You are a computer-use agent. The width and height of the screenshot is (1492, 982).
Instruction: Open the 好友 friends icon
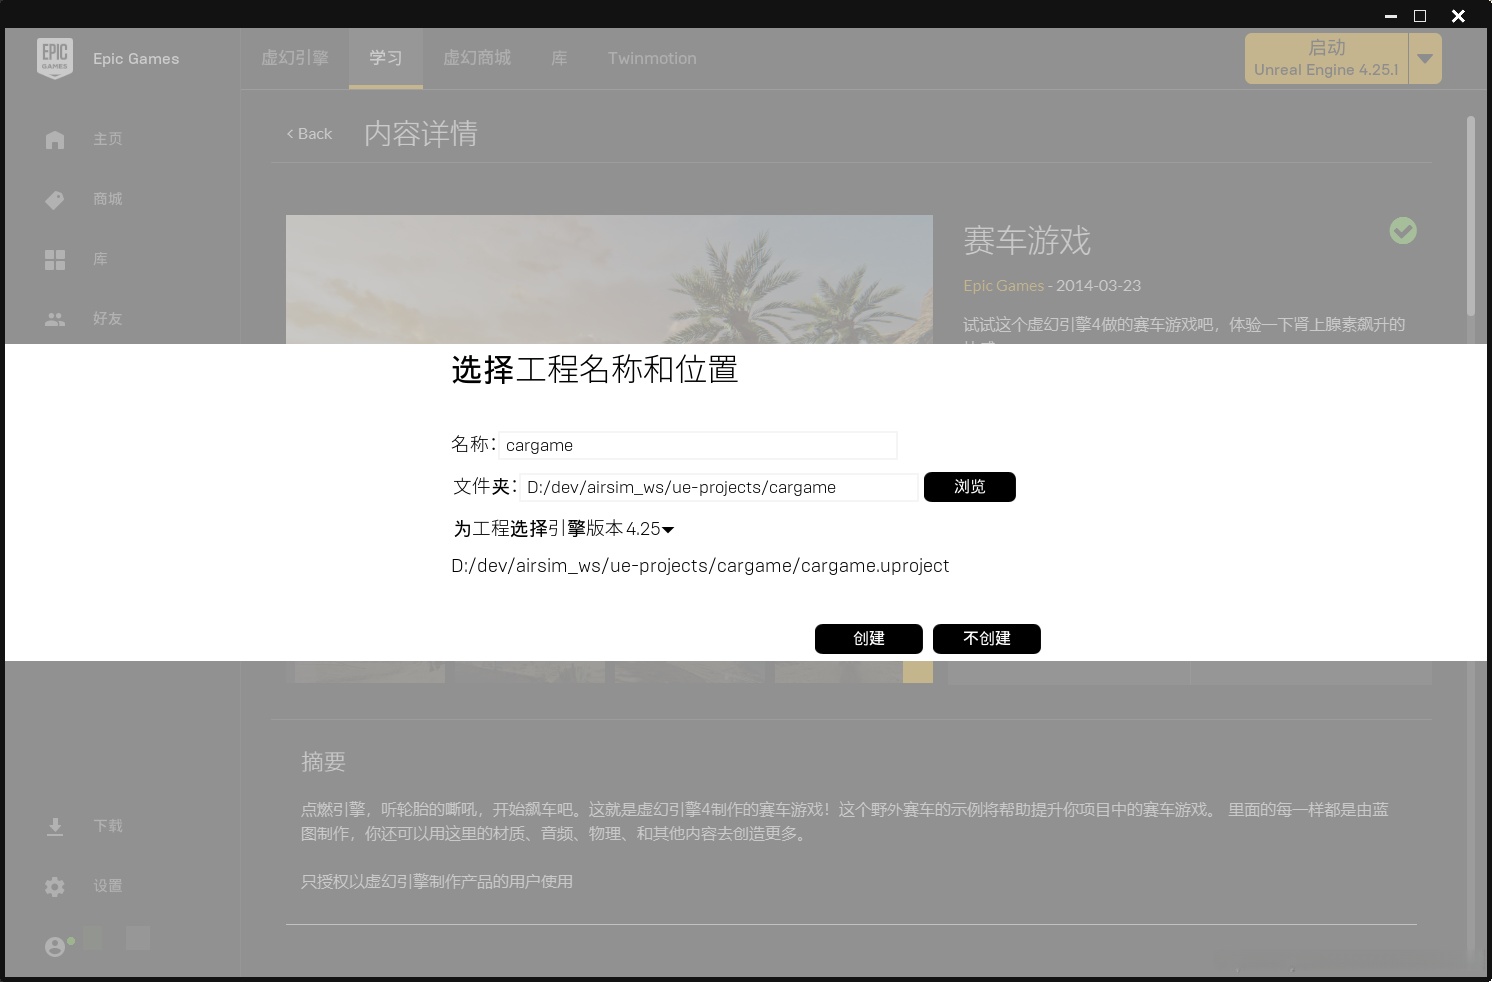[x=55, y=319]
